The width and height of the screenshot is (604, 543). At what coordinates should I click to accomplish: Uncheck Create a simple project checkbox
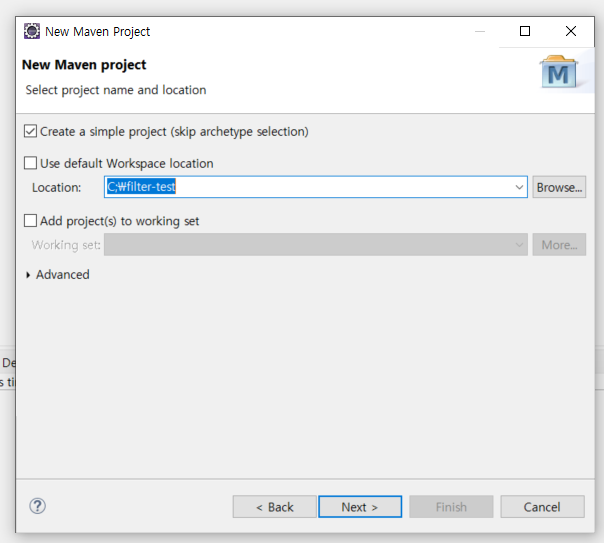click(30, 131)
